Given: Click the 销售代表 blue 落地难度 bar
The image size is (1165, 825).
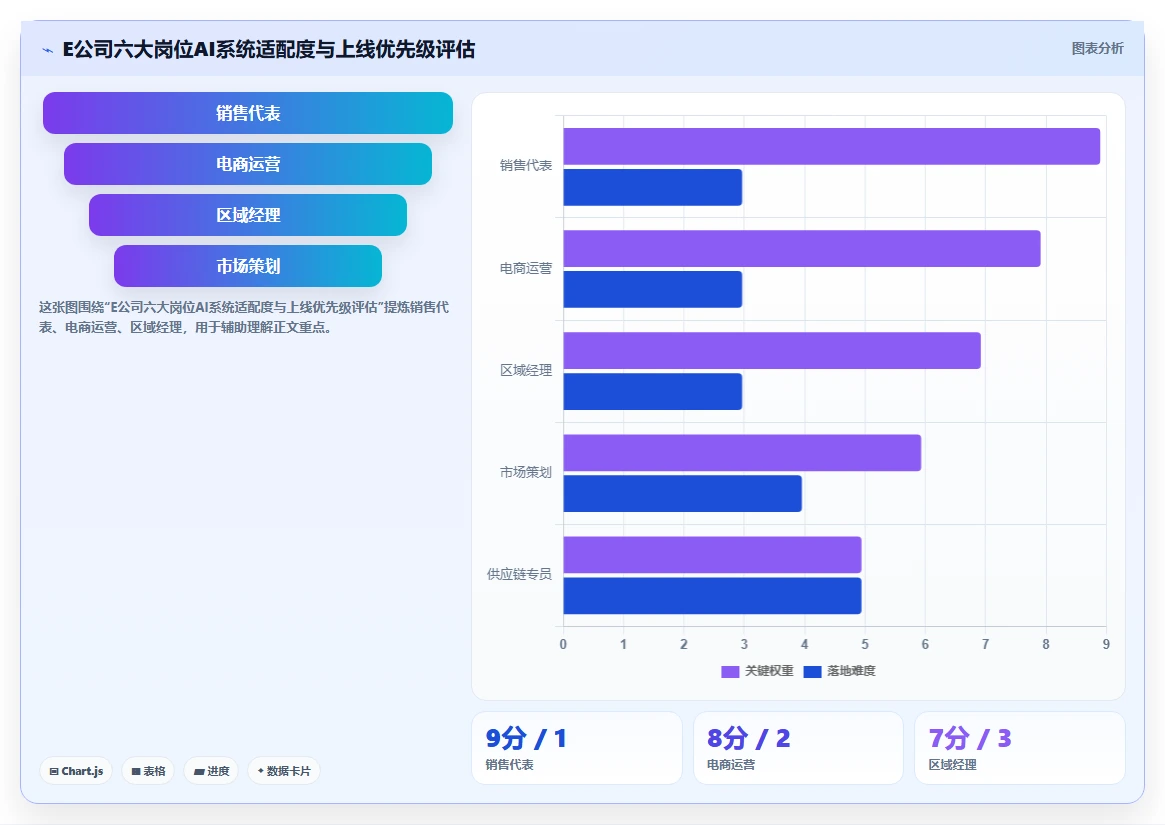Looking at the screenshot, I should point(652,187).
